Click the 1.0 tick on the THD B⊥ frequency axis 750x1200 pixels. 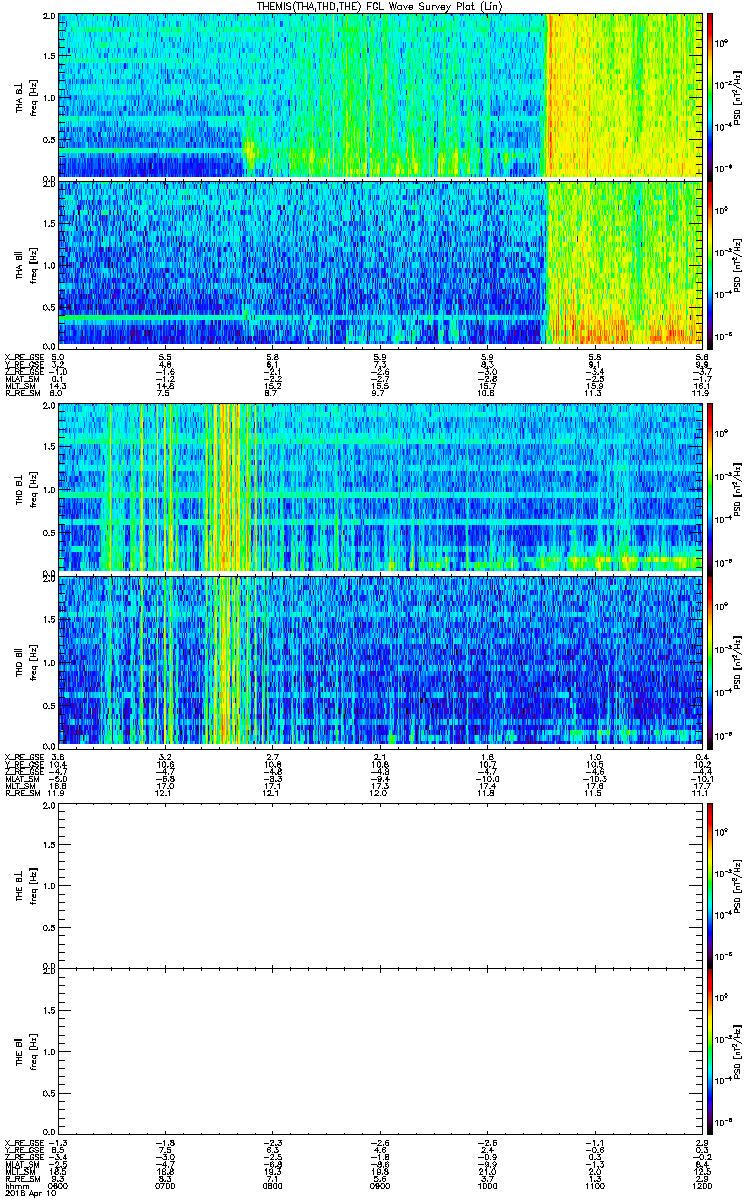pos(49,488)
